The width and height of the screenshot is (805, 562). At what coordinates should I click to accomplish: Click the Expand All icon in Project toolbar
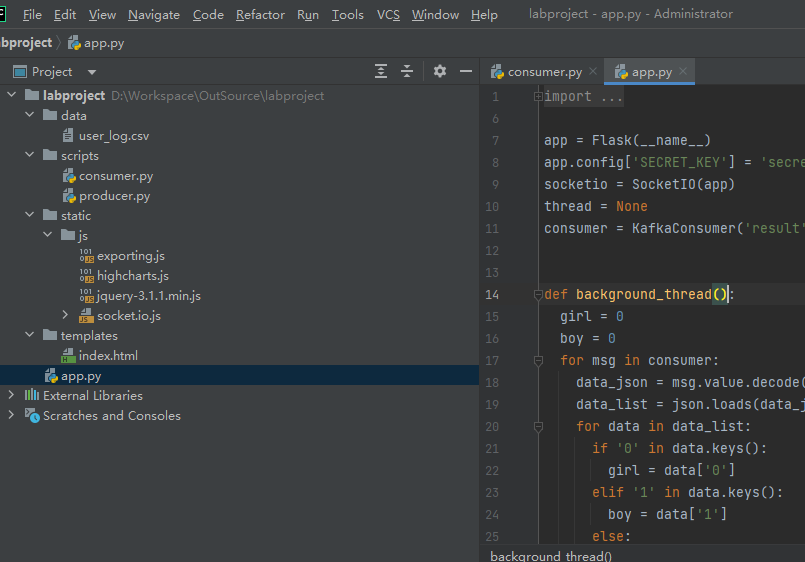[x=380, y=71]
